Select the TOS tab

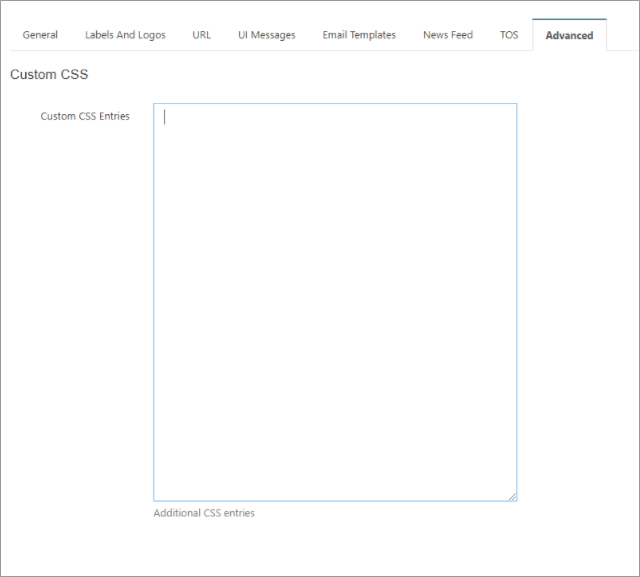tap(509, 35)
